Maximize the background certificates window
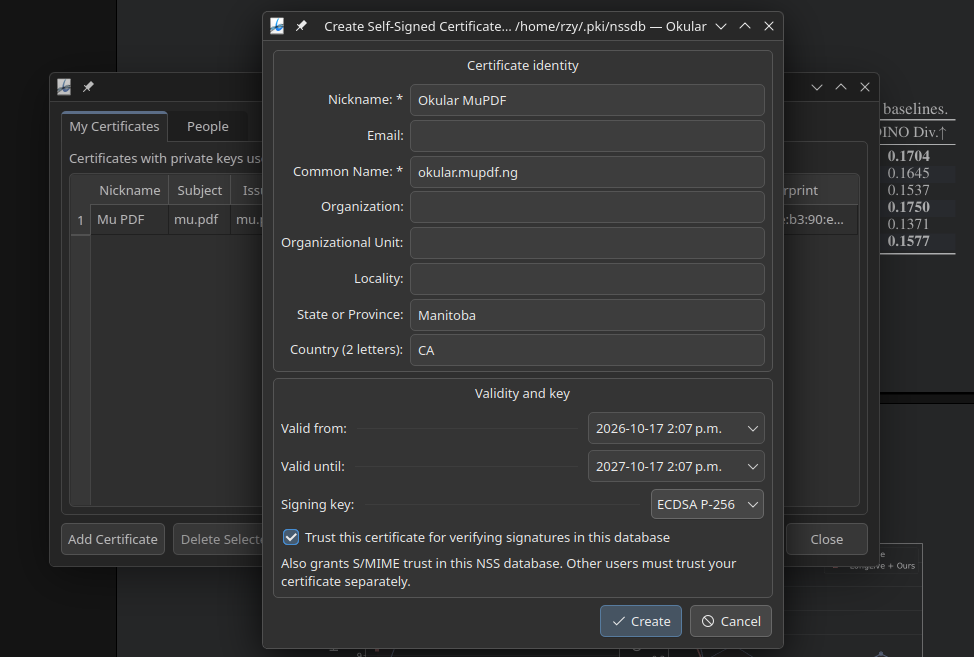The image size is (974, 657). 841,87
